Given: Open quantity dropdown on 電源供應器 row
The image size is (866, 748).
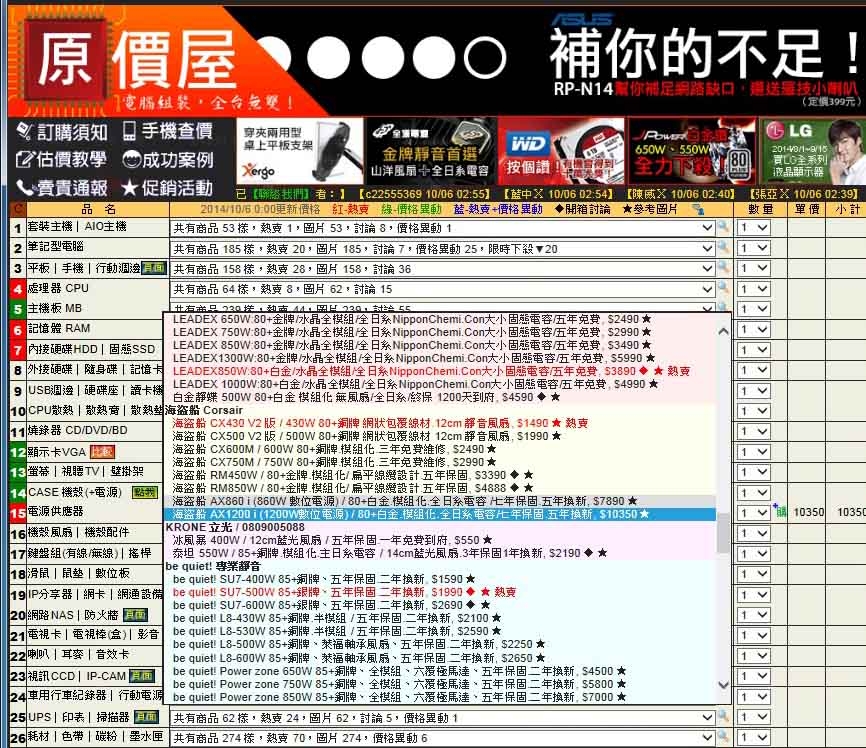Looking at the screenshot, I should click(x=753, y=513).
